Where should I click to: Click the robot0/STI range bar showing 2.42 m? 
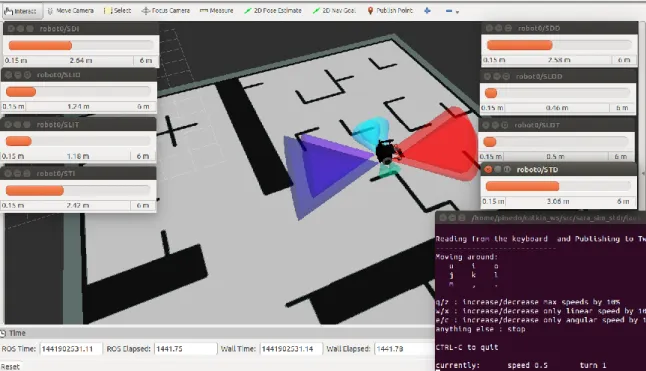[78, 190]
